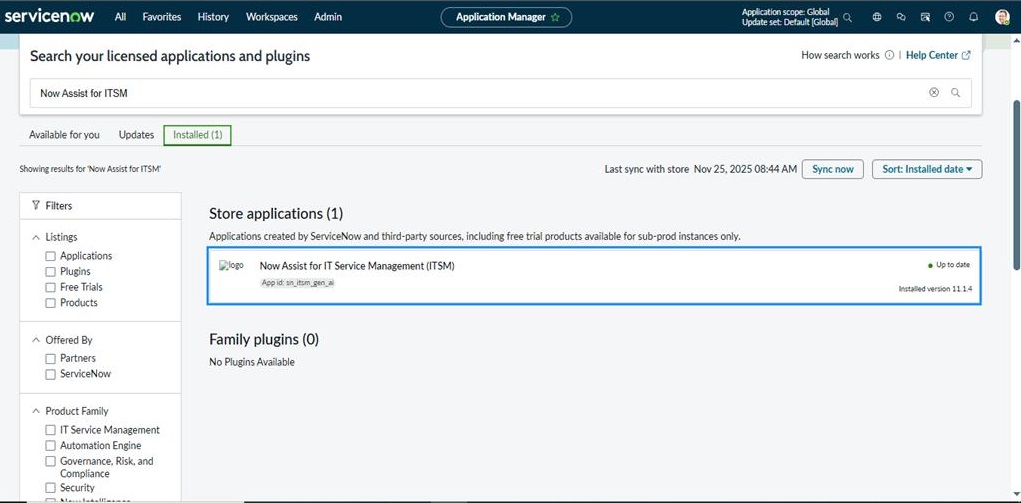The image size is (1021, 503).
Task: Collapse the Offered By filter section
Action: coord(37,340)
